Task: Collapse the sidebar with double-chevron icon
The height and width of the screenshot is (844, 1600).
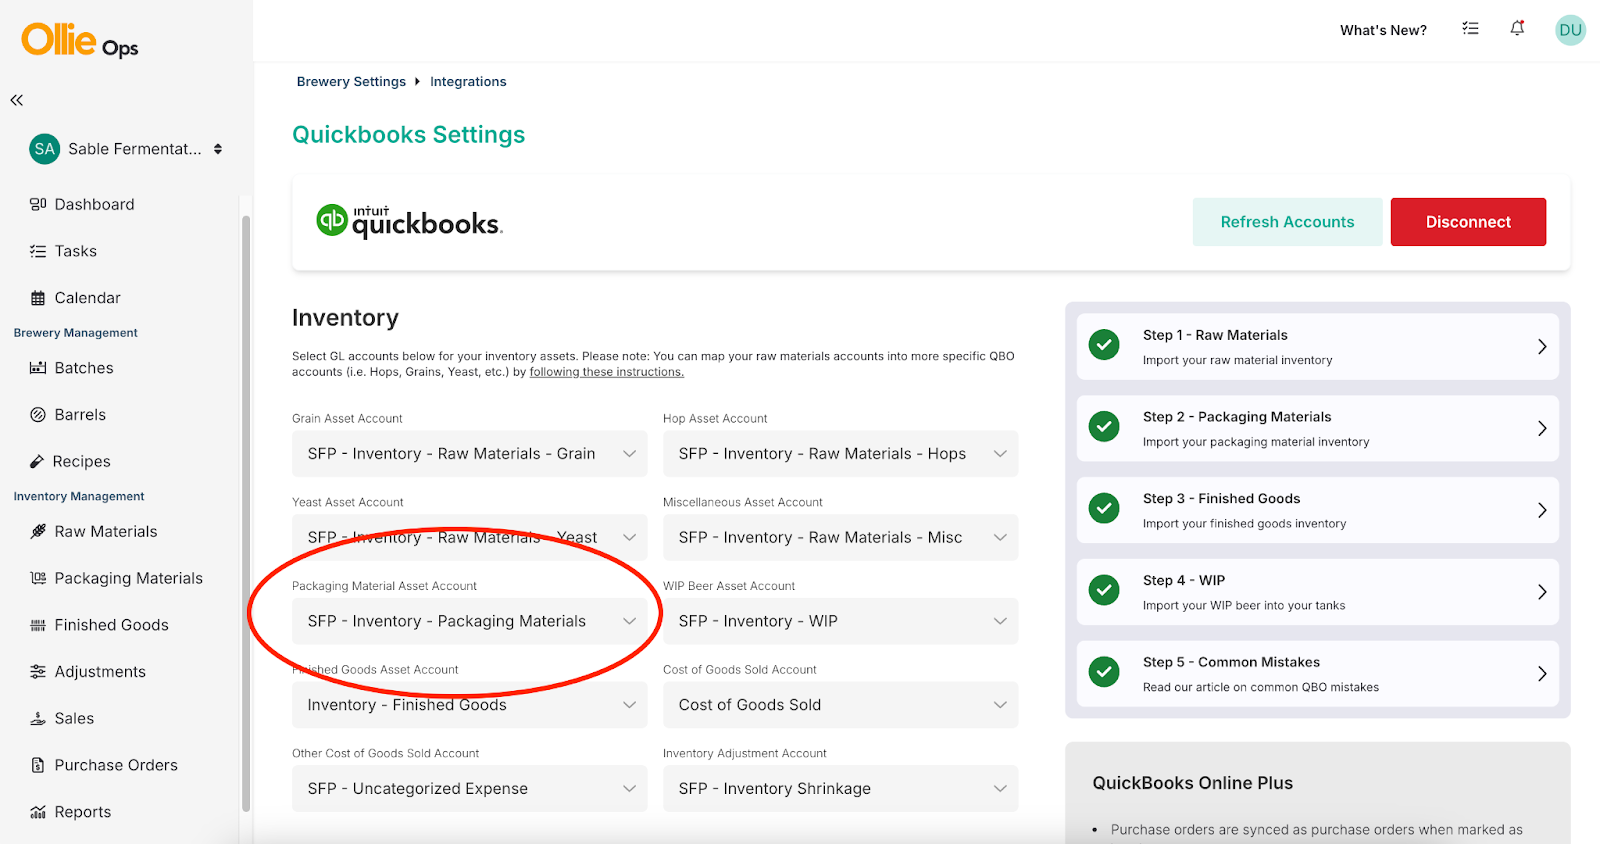Action: [x=17, y=100]
